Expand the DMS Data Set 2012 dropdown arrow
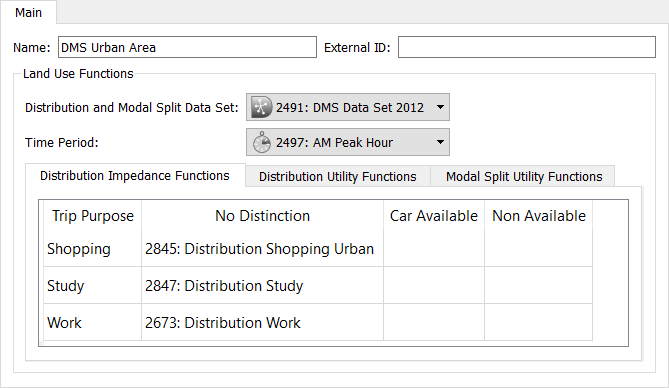This screenshot has width=669, height=388. pos(440,107)
